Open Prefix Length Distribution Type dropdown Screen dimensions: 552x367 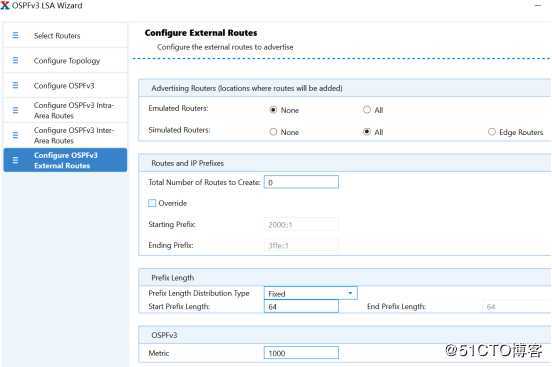(x=310, y=293)
